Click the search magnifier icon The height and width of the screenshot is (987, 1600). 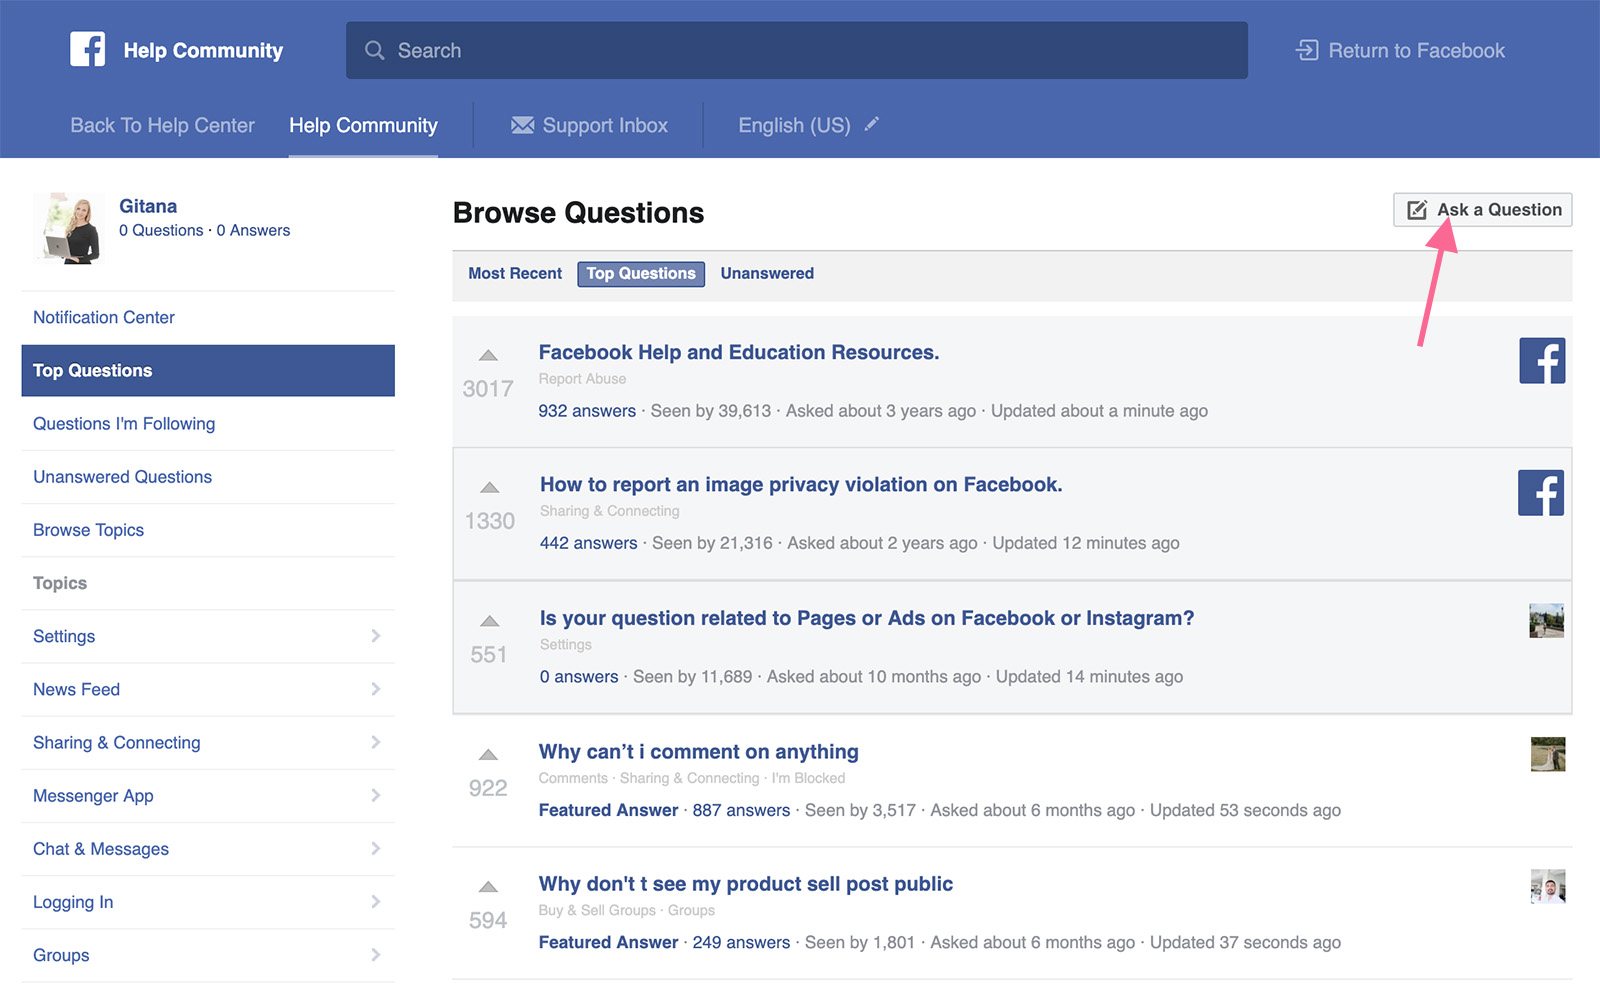click(375, 50)
